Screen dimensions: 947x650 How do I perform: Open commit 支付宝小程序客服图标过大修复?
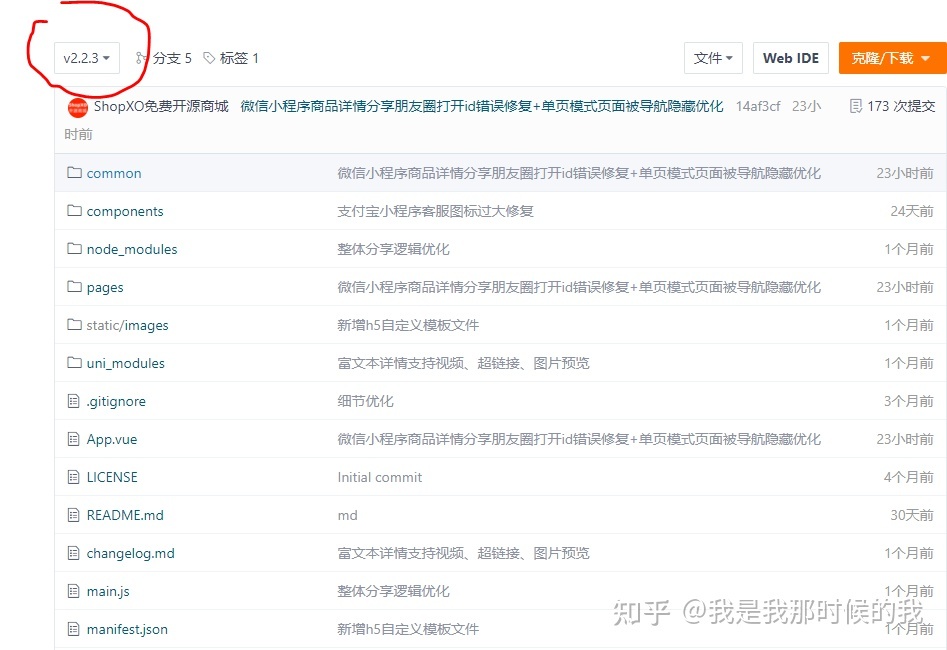point(435,211)
